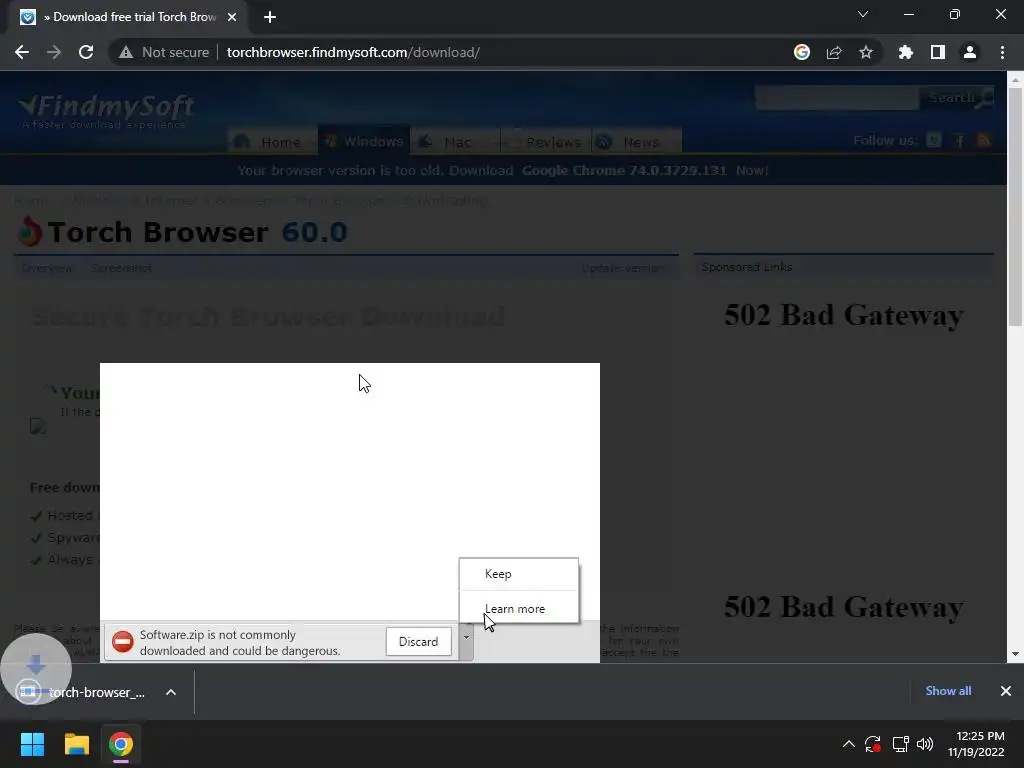Open the Not secure site warning
This screenshot has height=768, width=1024.
[164, 52]
